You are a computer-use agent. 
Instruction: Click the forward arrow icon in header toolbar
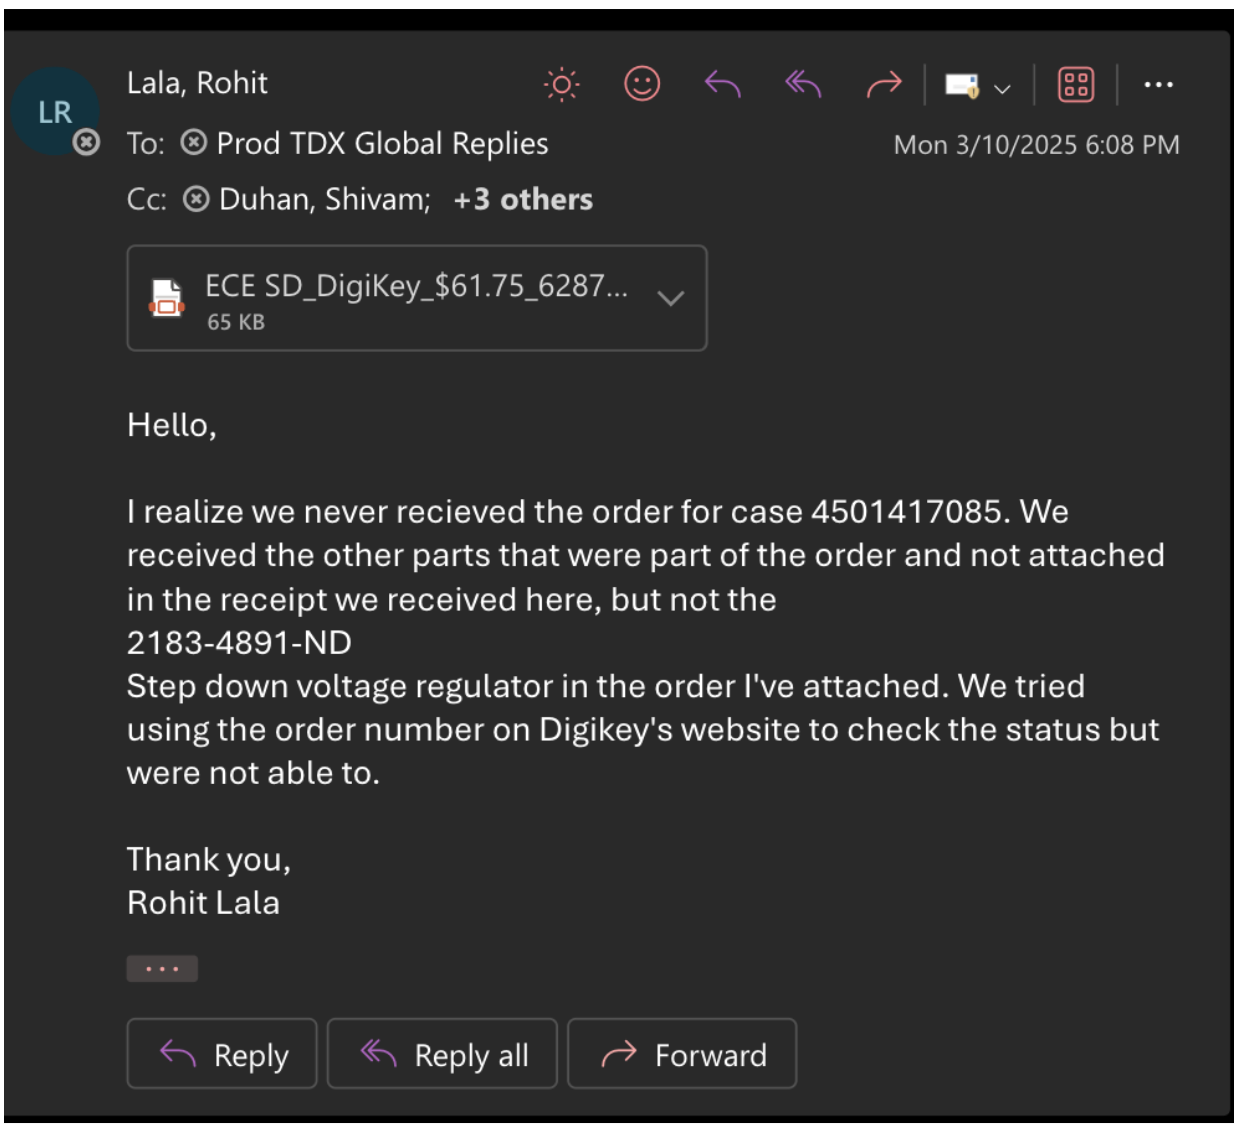tap(884, 85)
